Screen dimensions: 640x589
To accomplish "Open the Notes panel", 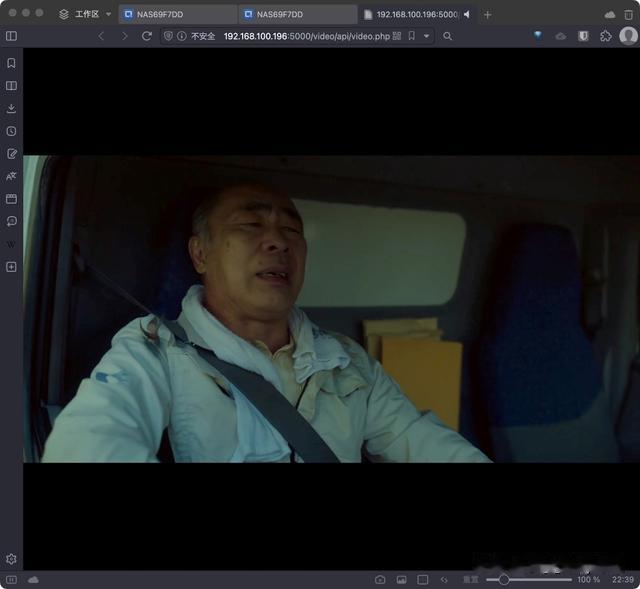I will 11,154.
